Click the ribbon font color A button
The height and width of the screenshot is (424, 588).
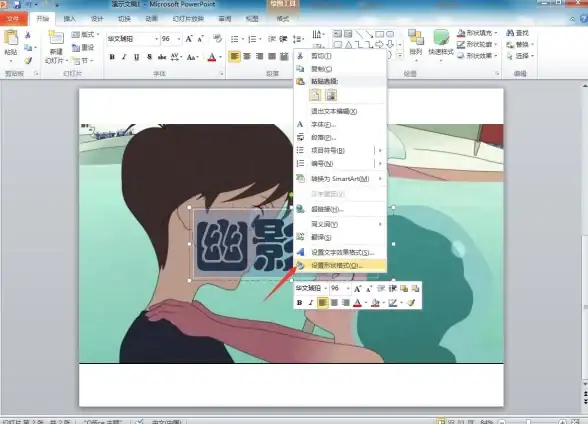pos(212,57)
